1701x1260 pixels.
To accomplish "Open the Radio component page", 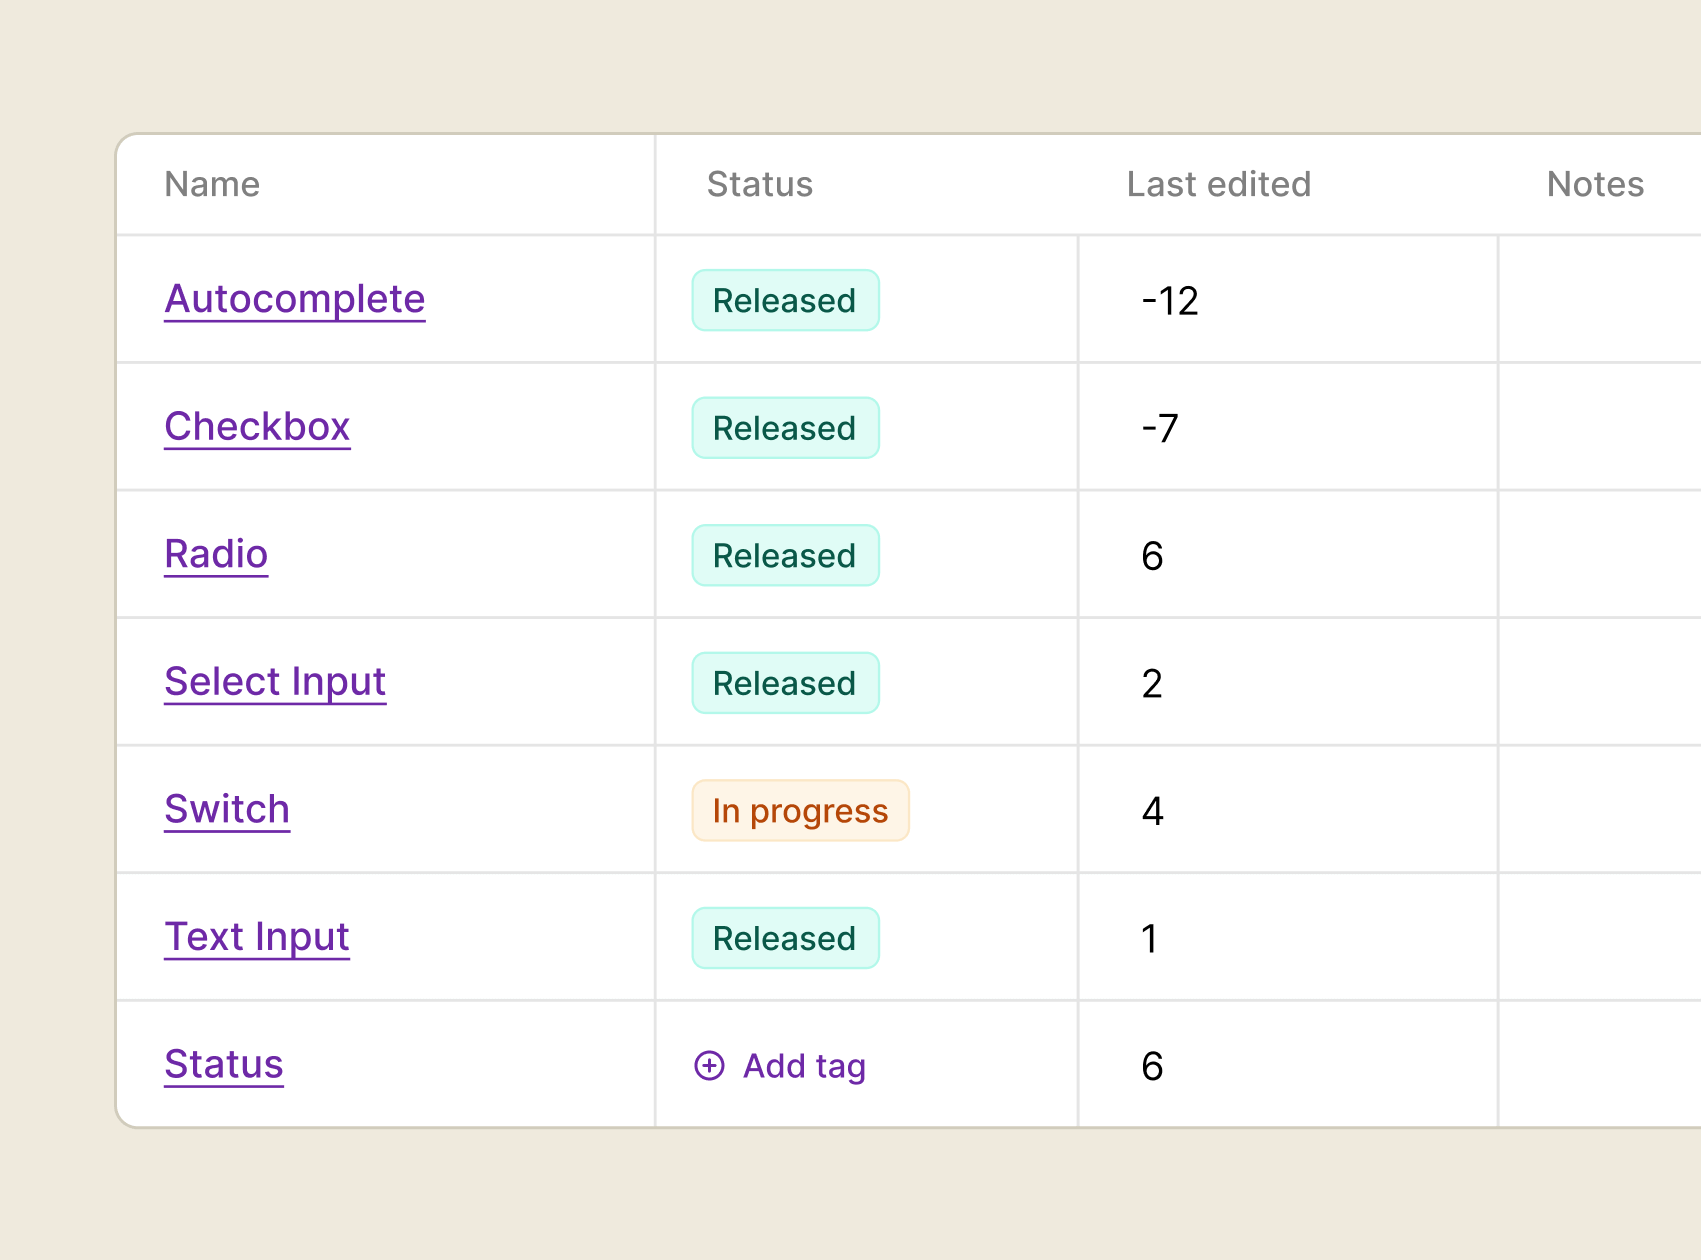I will 216,554.
